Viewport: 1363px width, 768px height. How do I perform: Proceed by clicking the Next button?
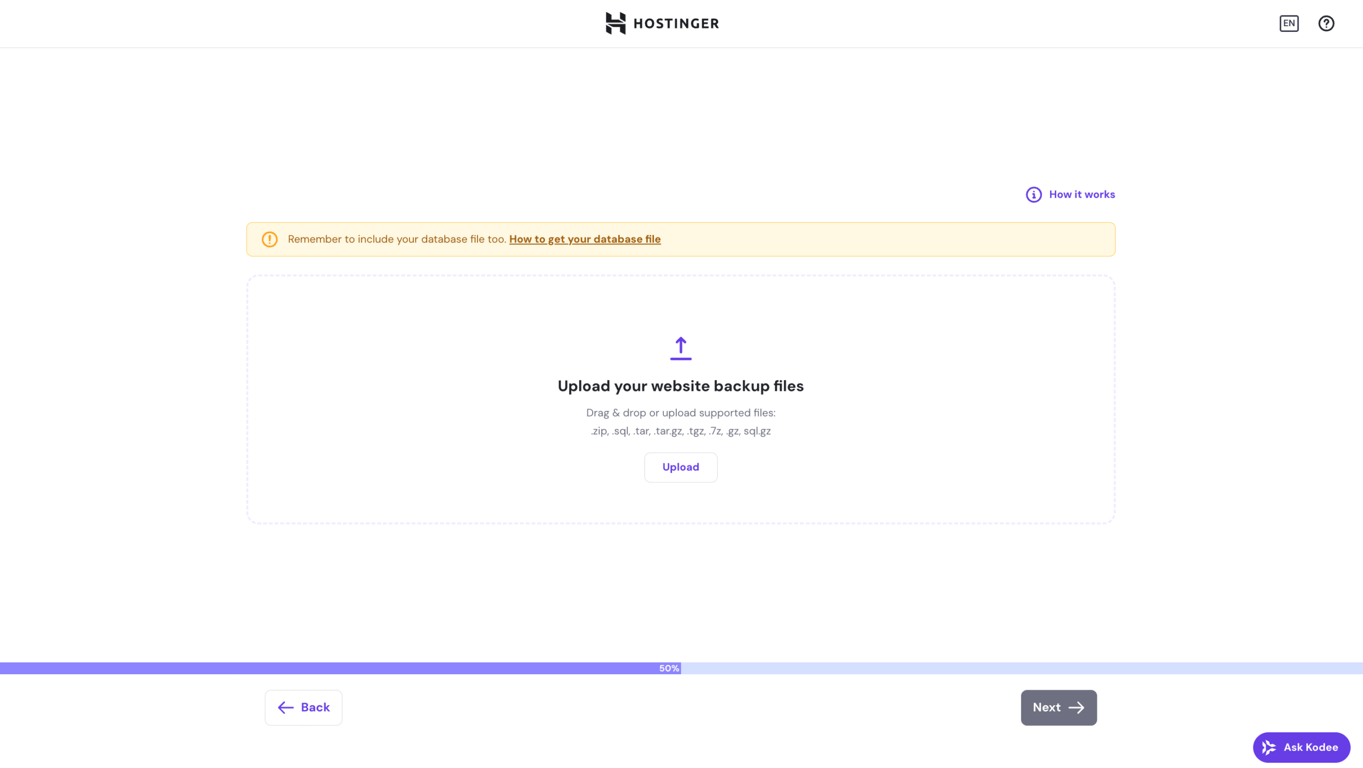tap(1058, 707)
